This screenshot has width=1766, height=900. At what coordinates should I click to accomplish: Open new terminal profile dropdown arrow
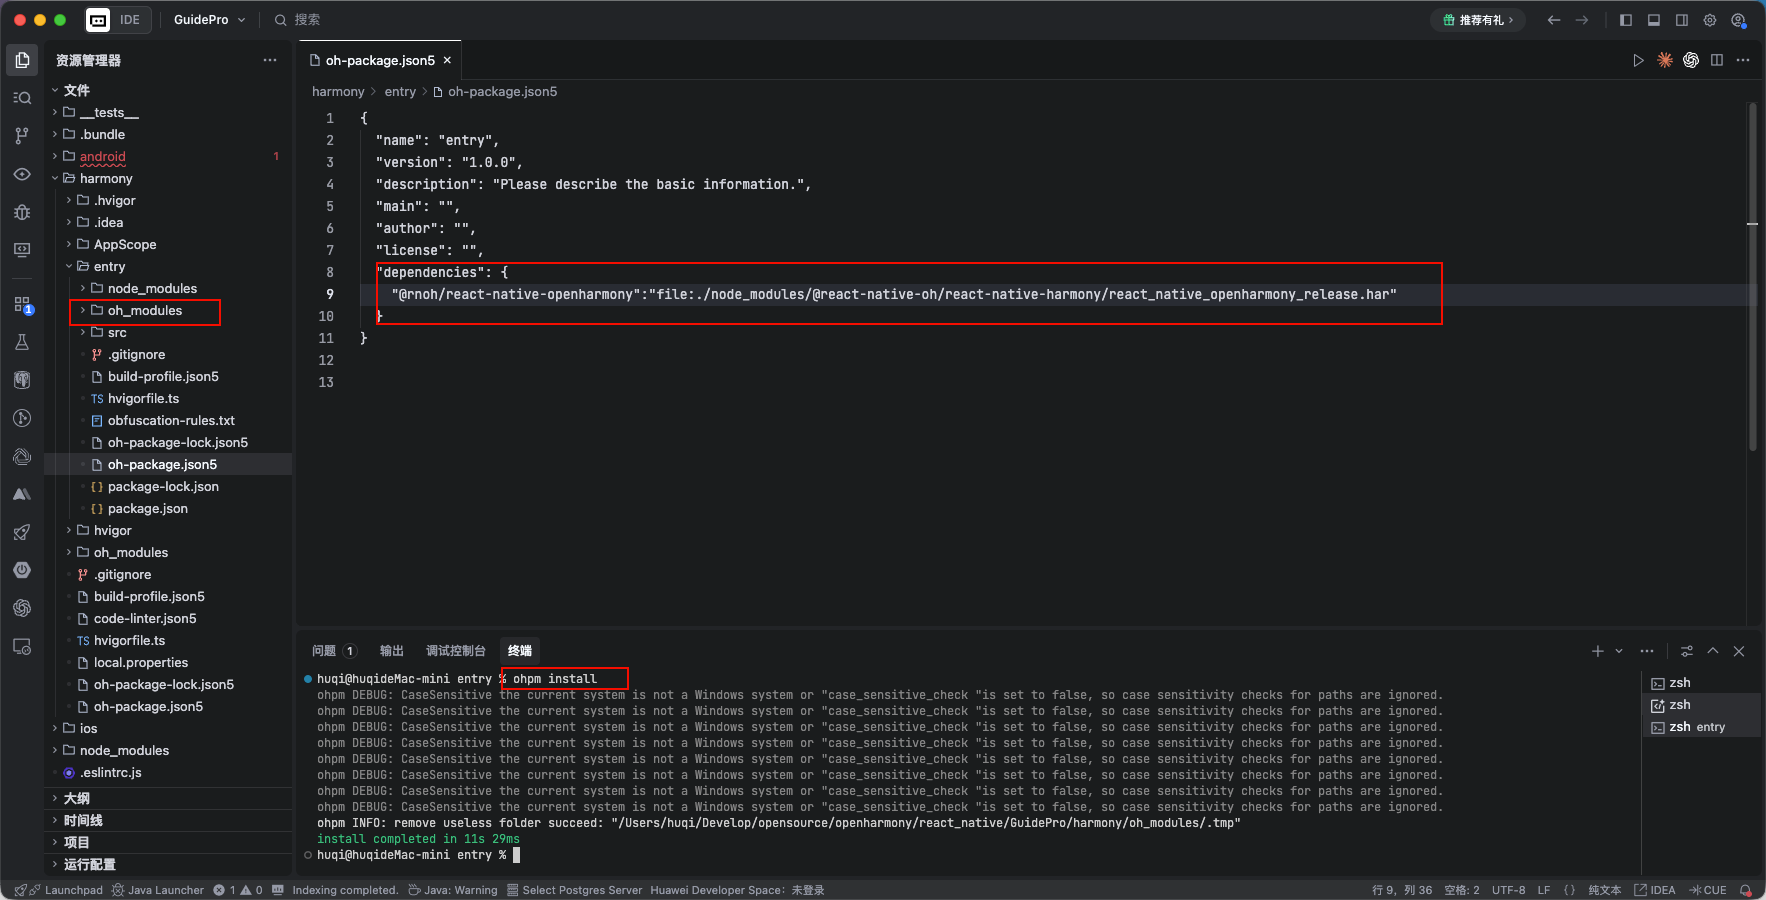tap(1619, 651)
